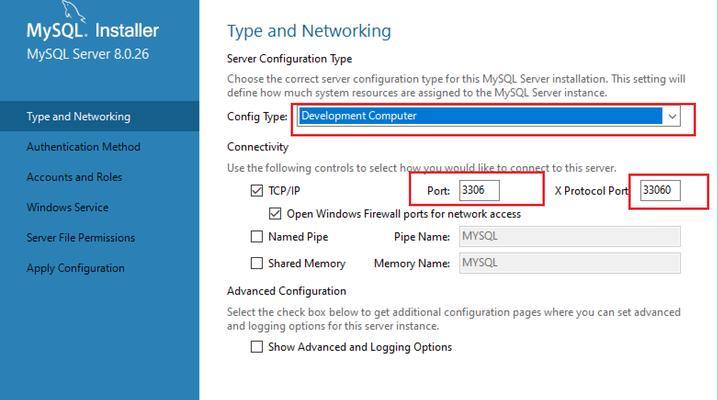Screen dimensions: 718x400
Task: Click the Port field showing 3306
Action: pyautogui.click(x=479, y=190)
